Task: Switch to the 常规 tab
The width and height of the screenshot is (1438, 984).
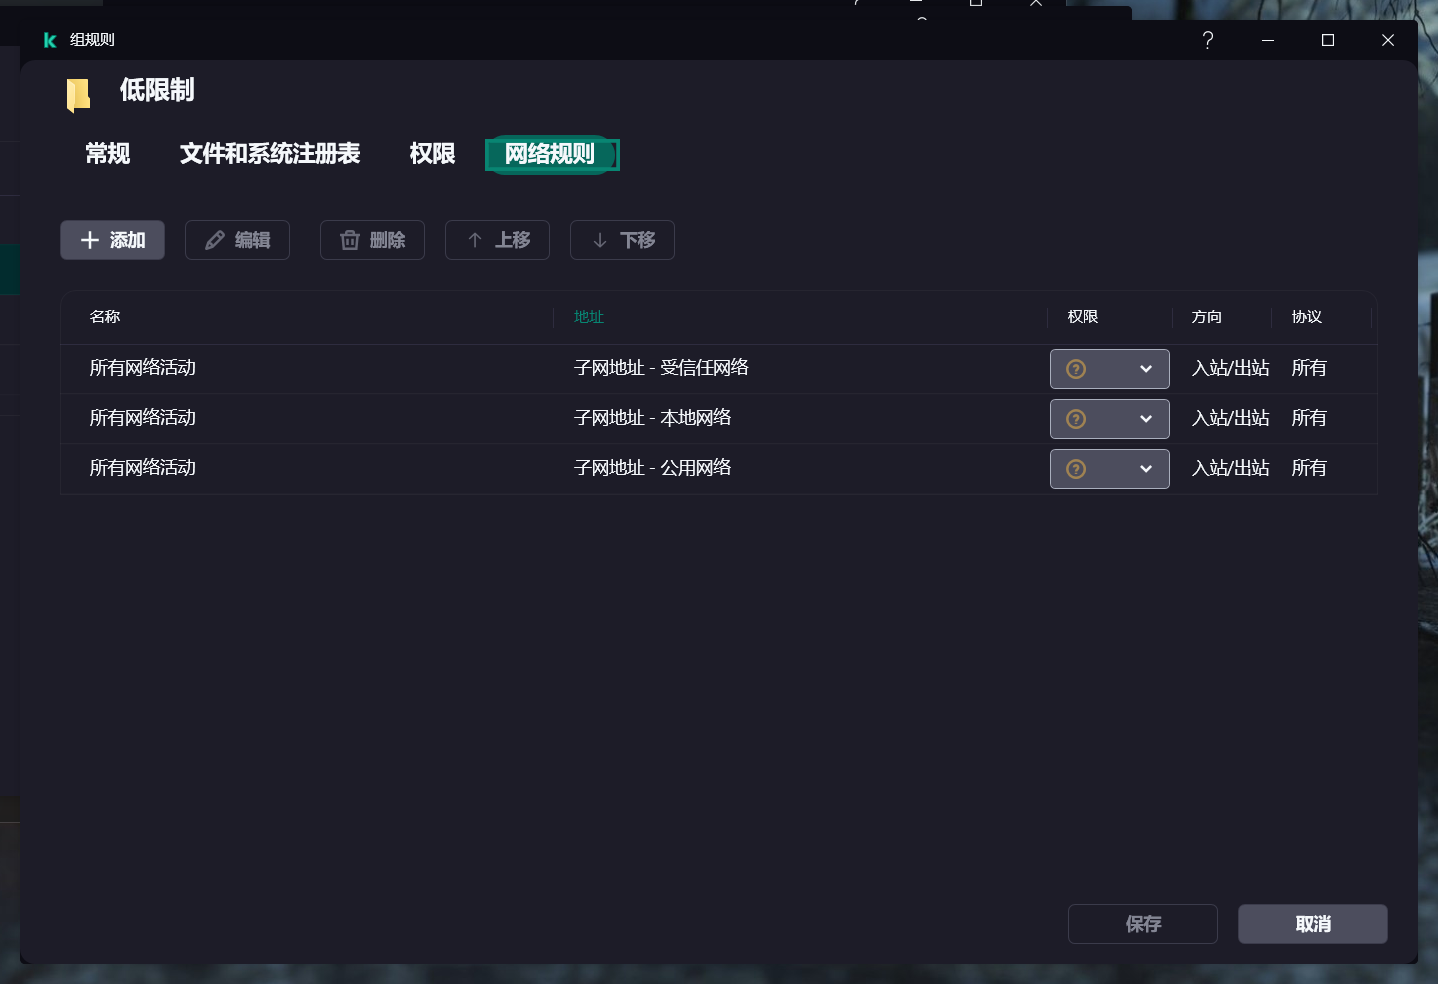Action: (x=106, y=154)
